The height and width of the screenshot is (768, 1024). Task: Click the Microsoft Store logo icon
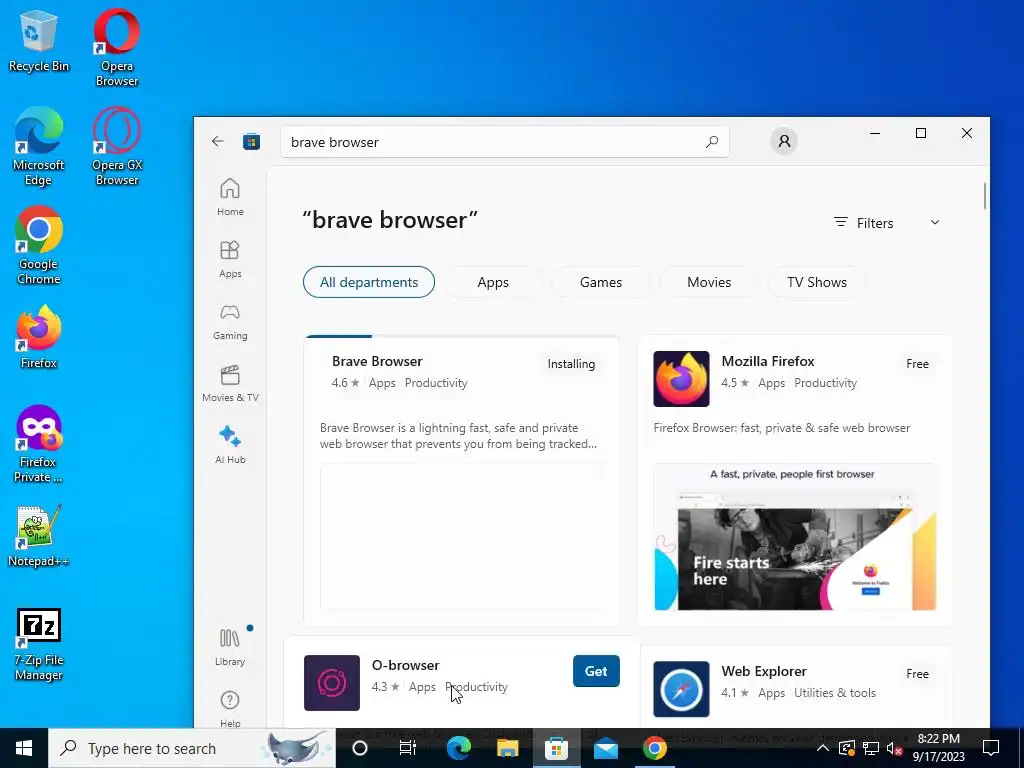point(251,142)
